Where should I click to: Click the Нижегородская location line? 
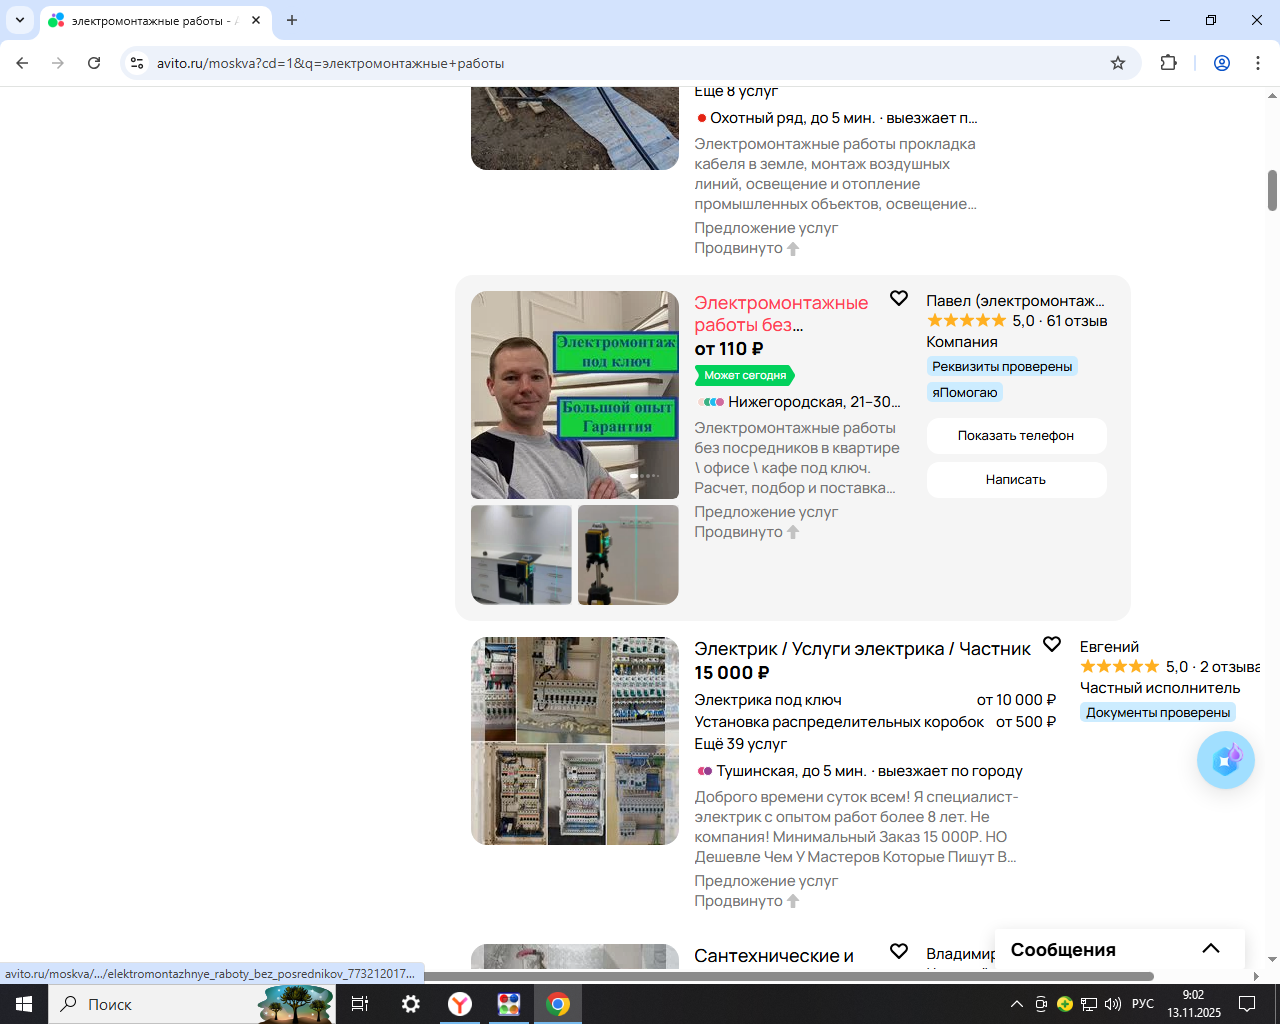(x=799, y=402)
